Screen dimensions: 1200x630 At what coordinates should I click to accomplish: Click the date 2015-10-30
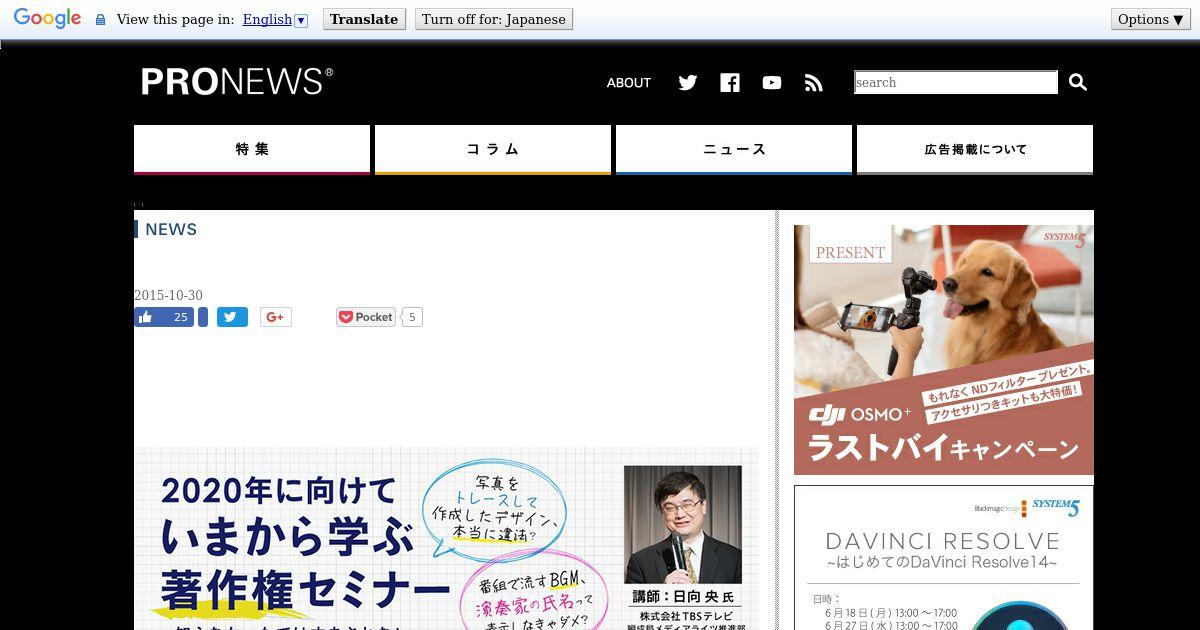point(168,295)
